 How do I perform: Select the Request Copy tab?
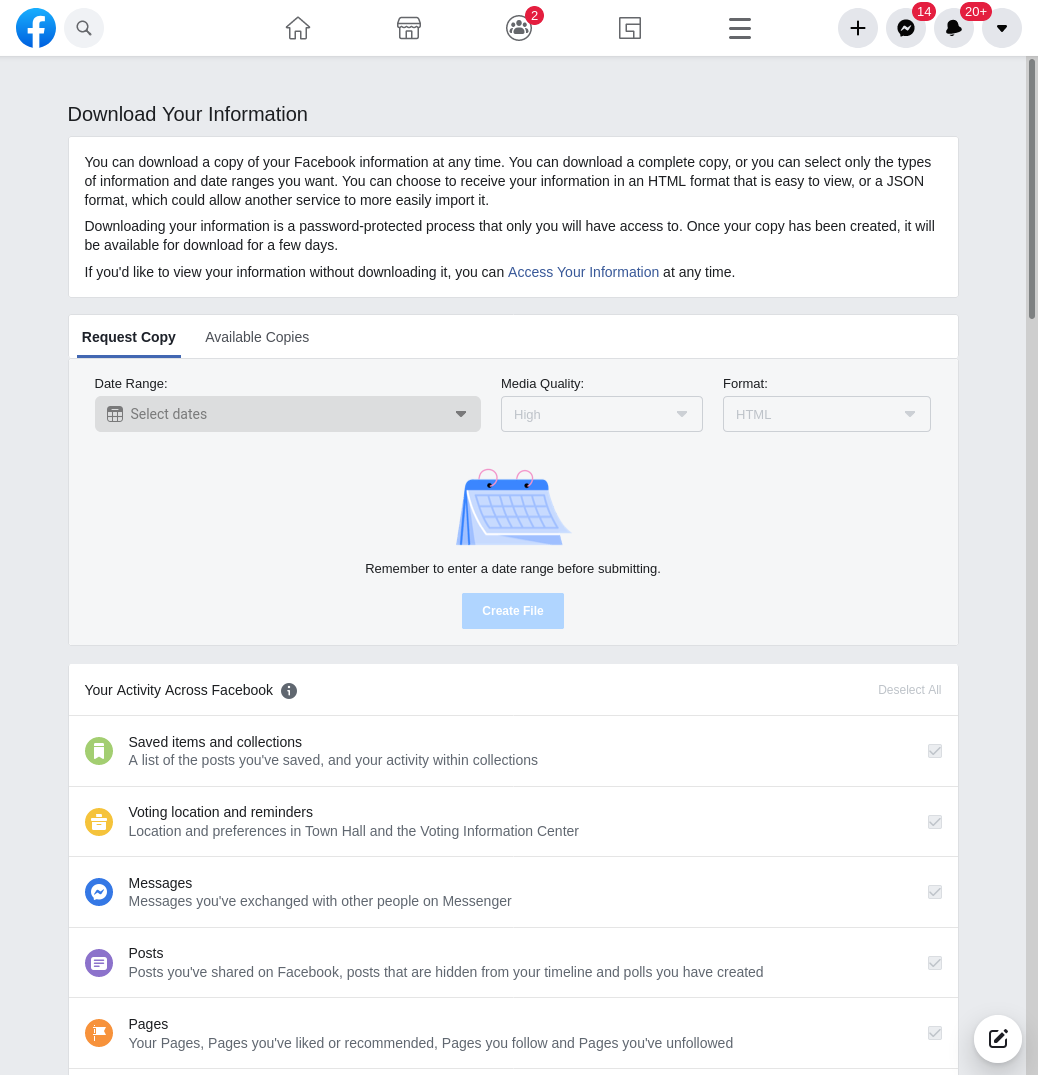pyautogui.click(x=129, y=337)
